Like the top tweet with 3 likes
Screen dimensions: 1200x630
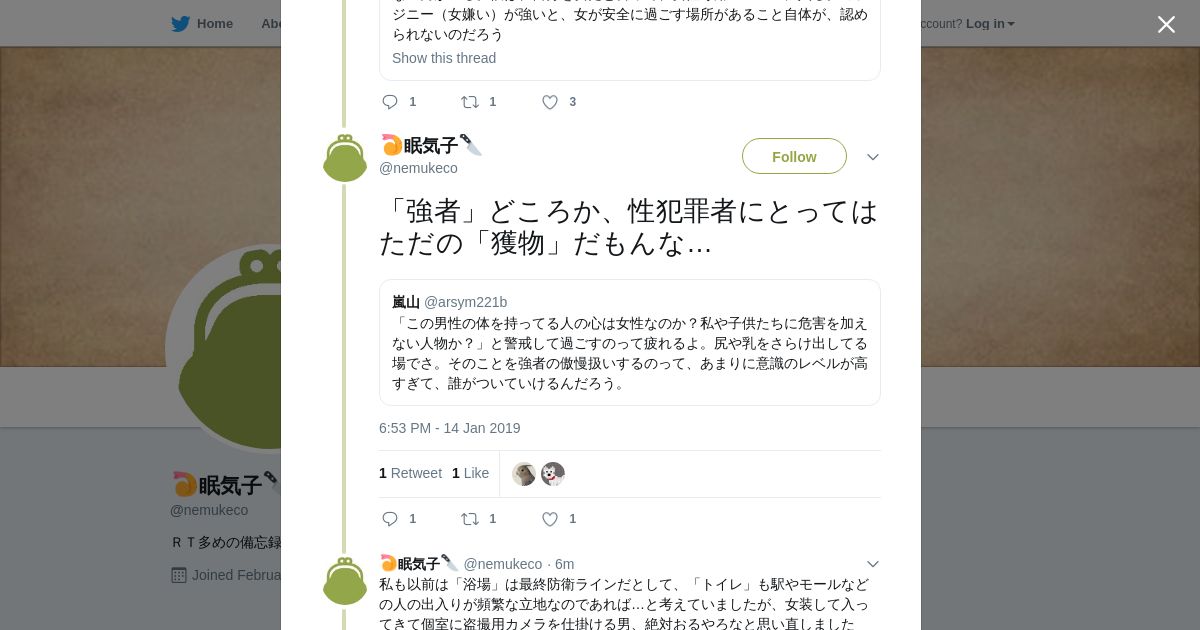pos(550,102)
